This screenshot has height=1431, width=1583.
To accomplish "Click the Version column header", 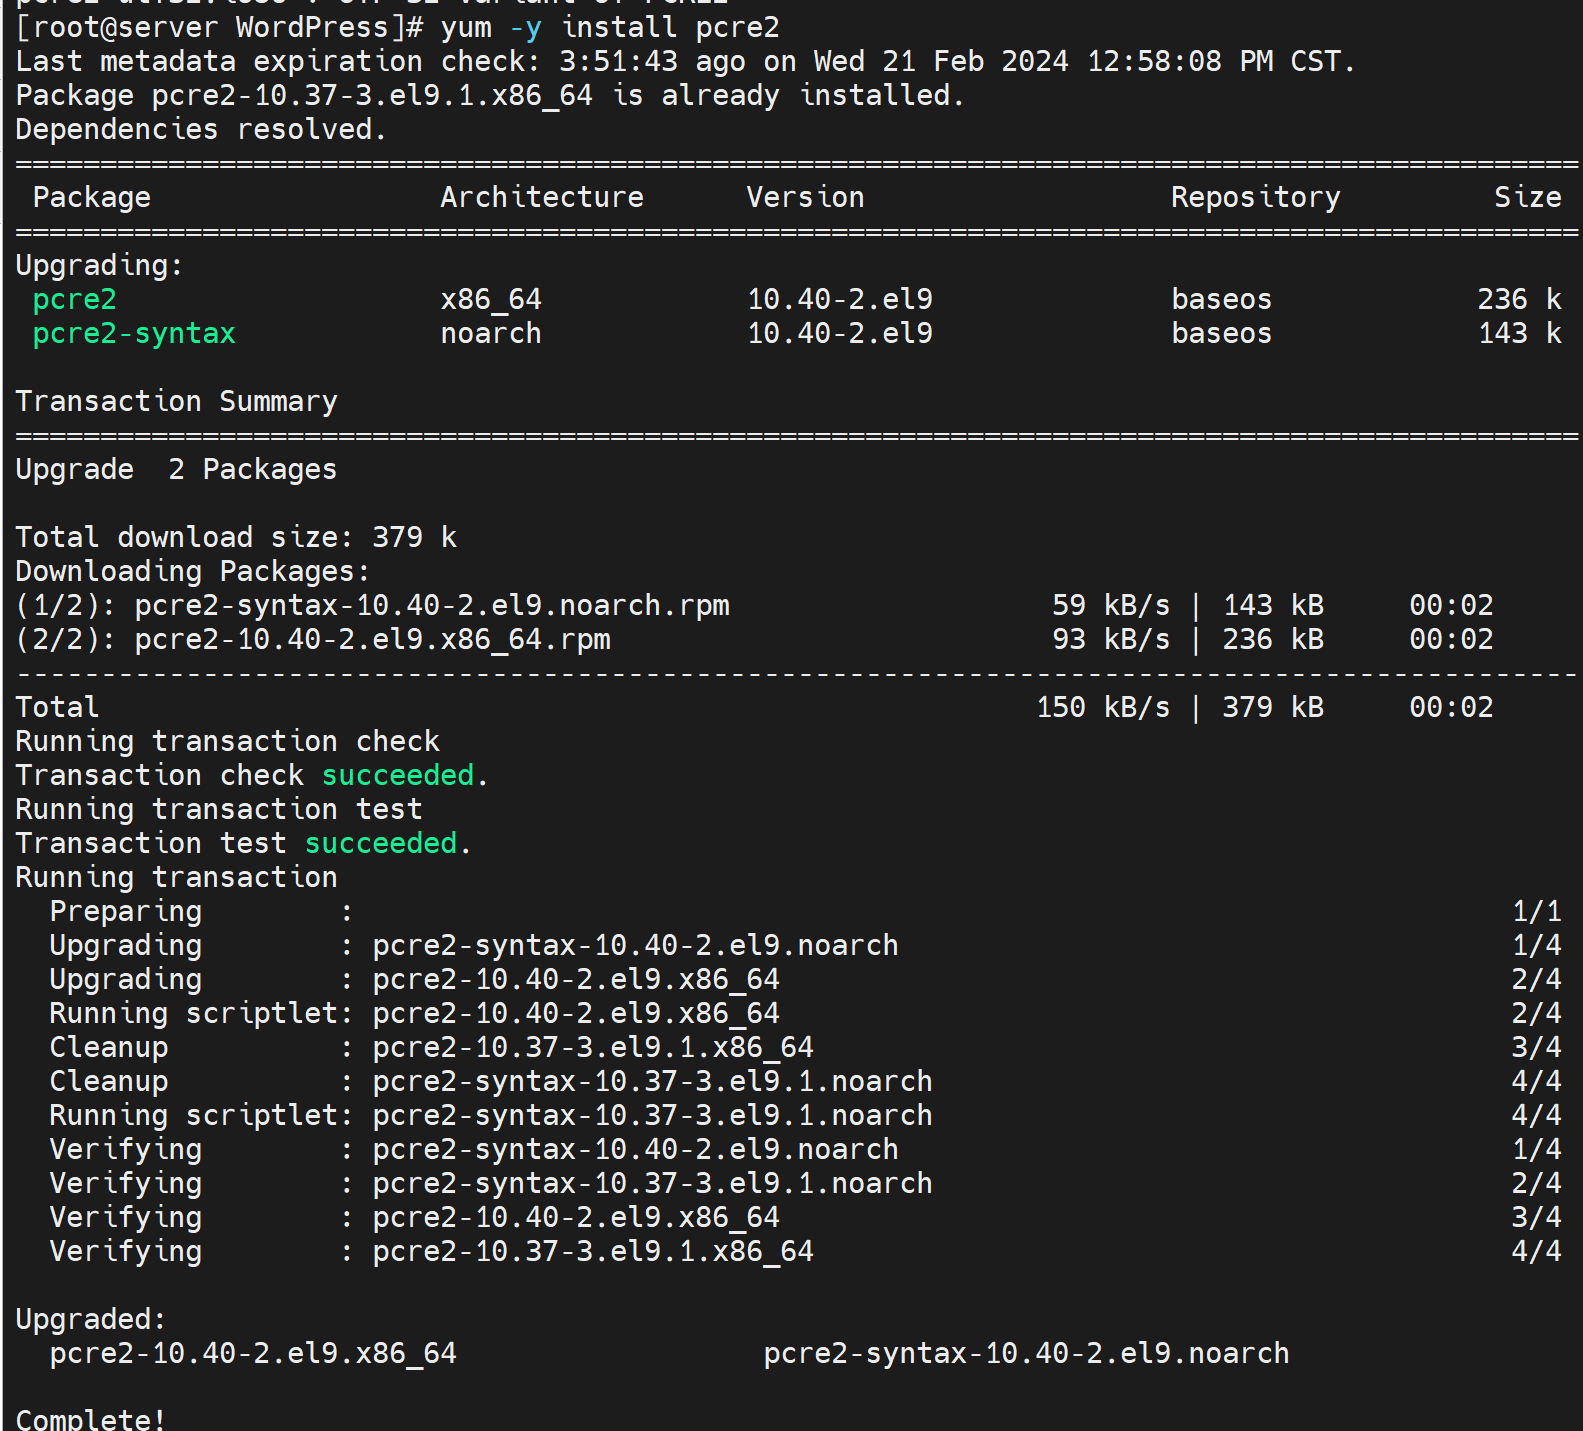I will tap(805, 197).
